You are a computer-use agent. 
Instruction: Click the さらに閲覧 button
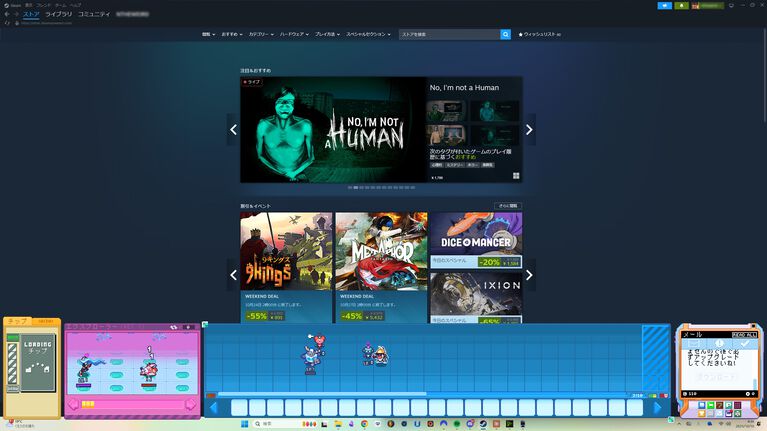coord(508,206)
